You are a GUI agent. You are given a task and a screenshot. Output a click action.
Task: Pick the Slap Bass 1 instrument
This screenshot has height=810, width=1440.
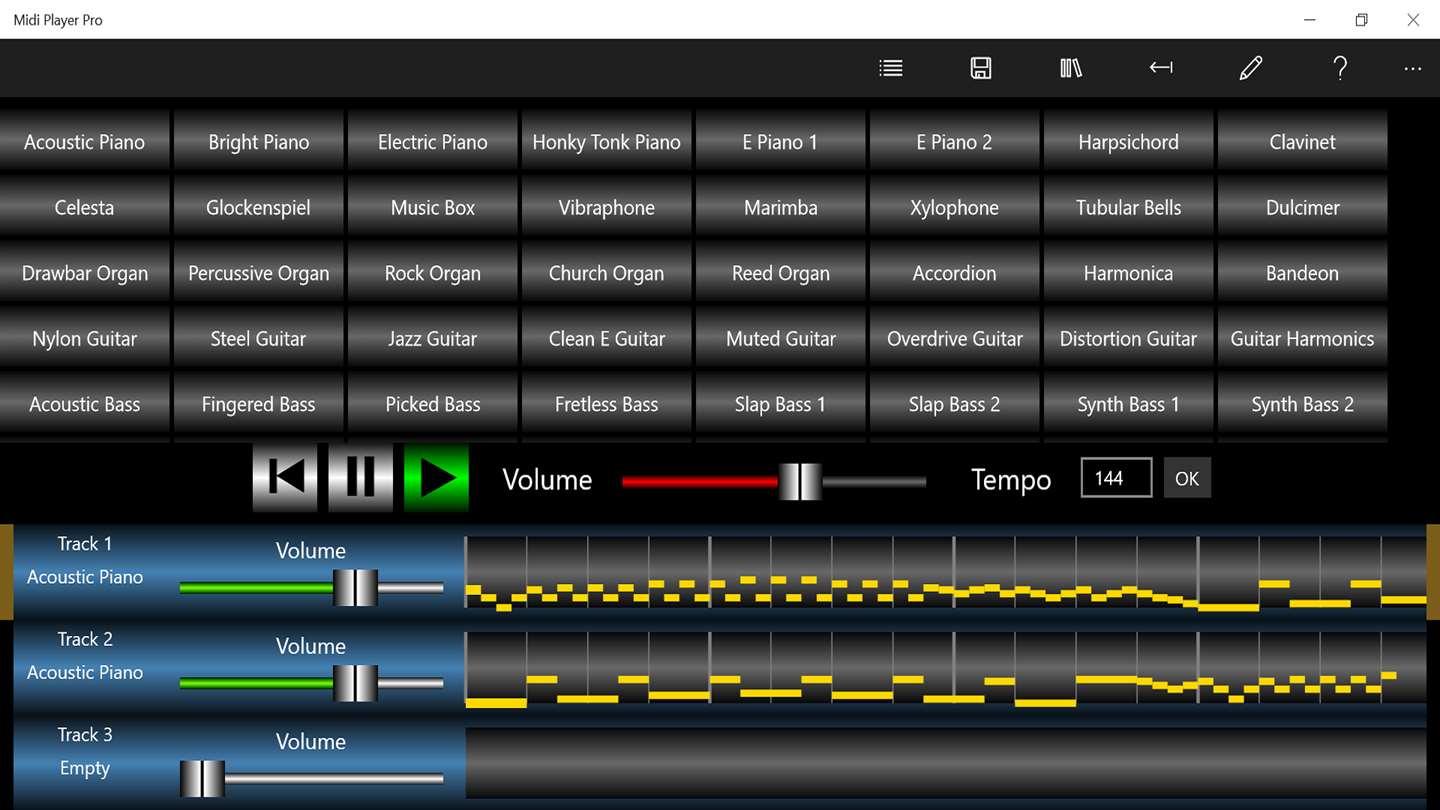[780, 404]
